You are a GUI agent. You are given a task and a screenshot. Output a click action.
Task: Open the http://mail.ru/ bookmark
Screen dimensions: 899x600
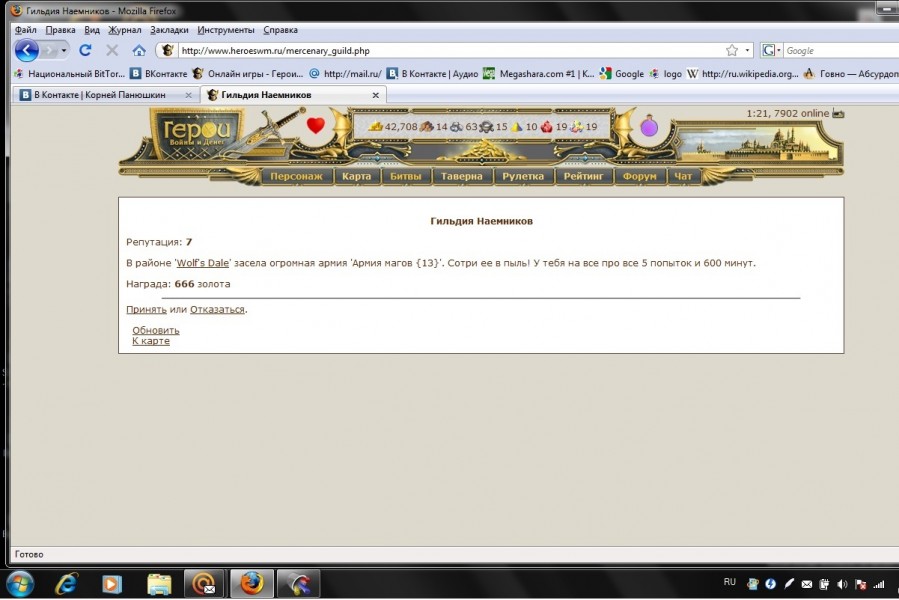345,73
